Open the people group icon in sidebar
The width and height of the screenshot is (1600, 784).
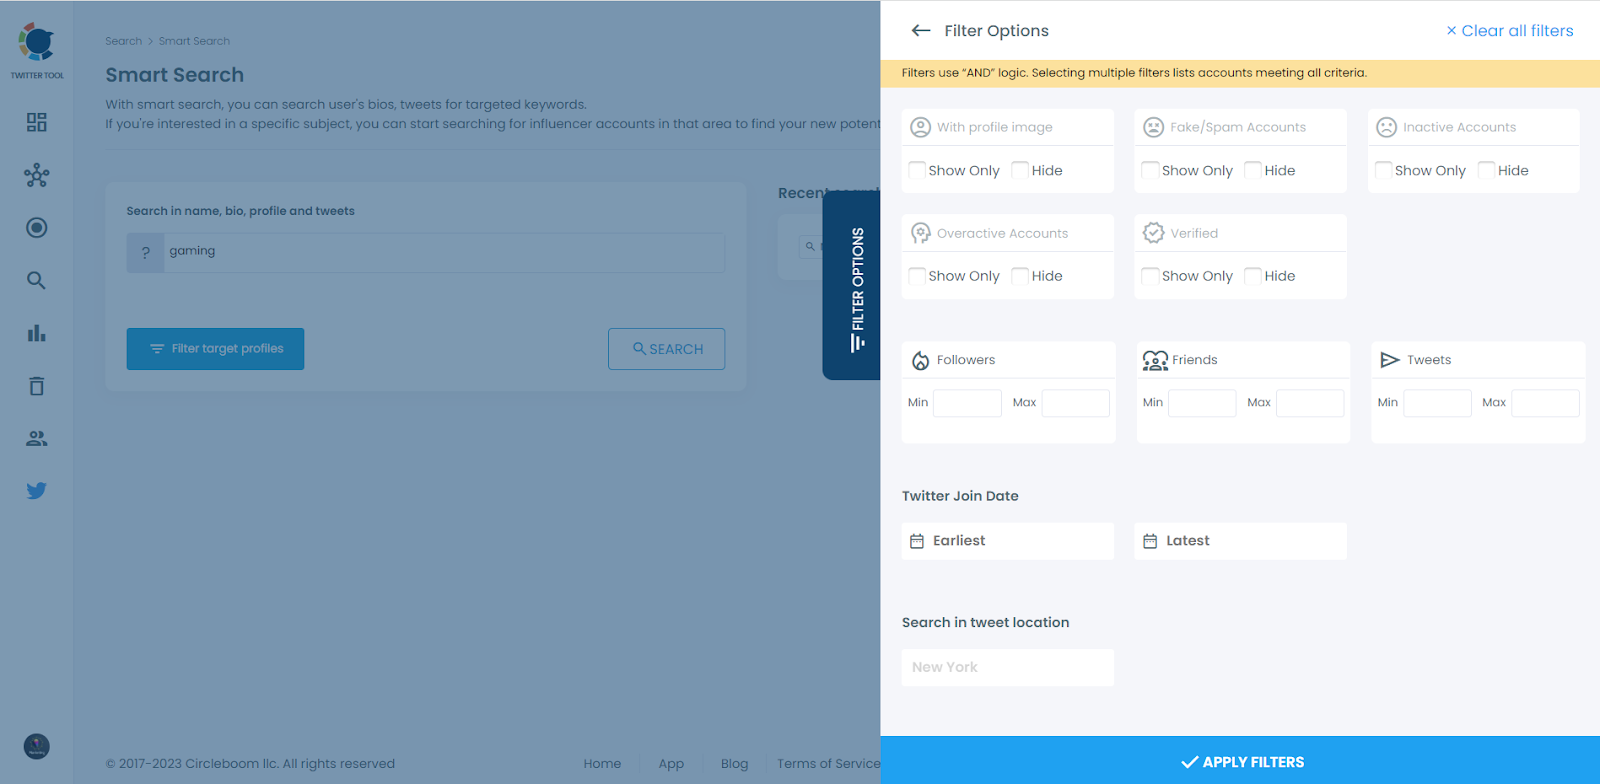click(37, 439)
